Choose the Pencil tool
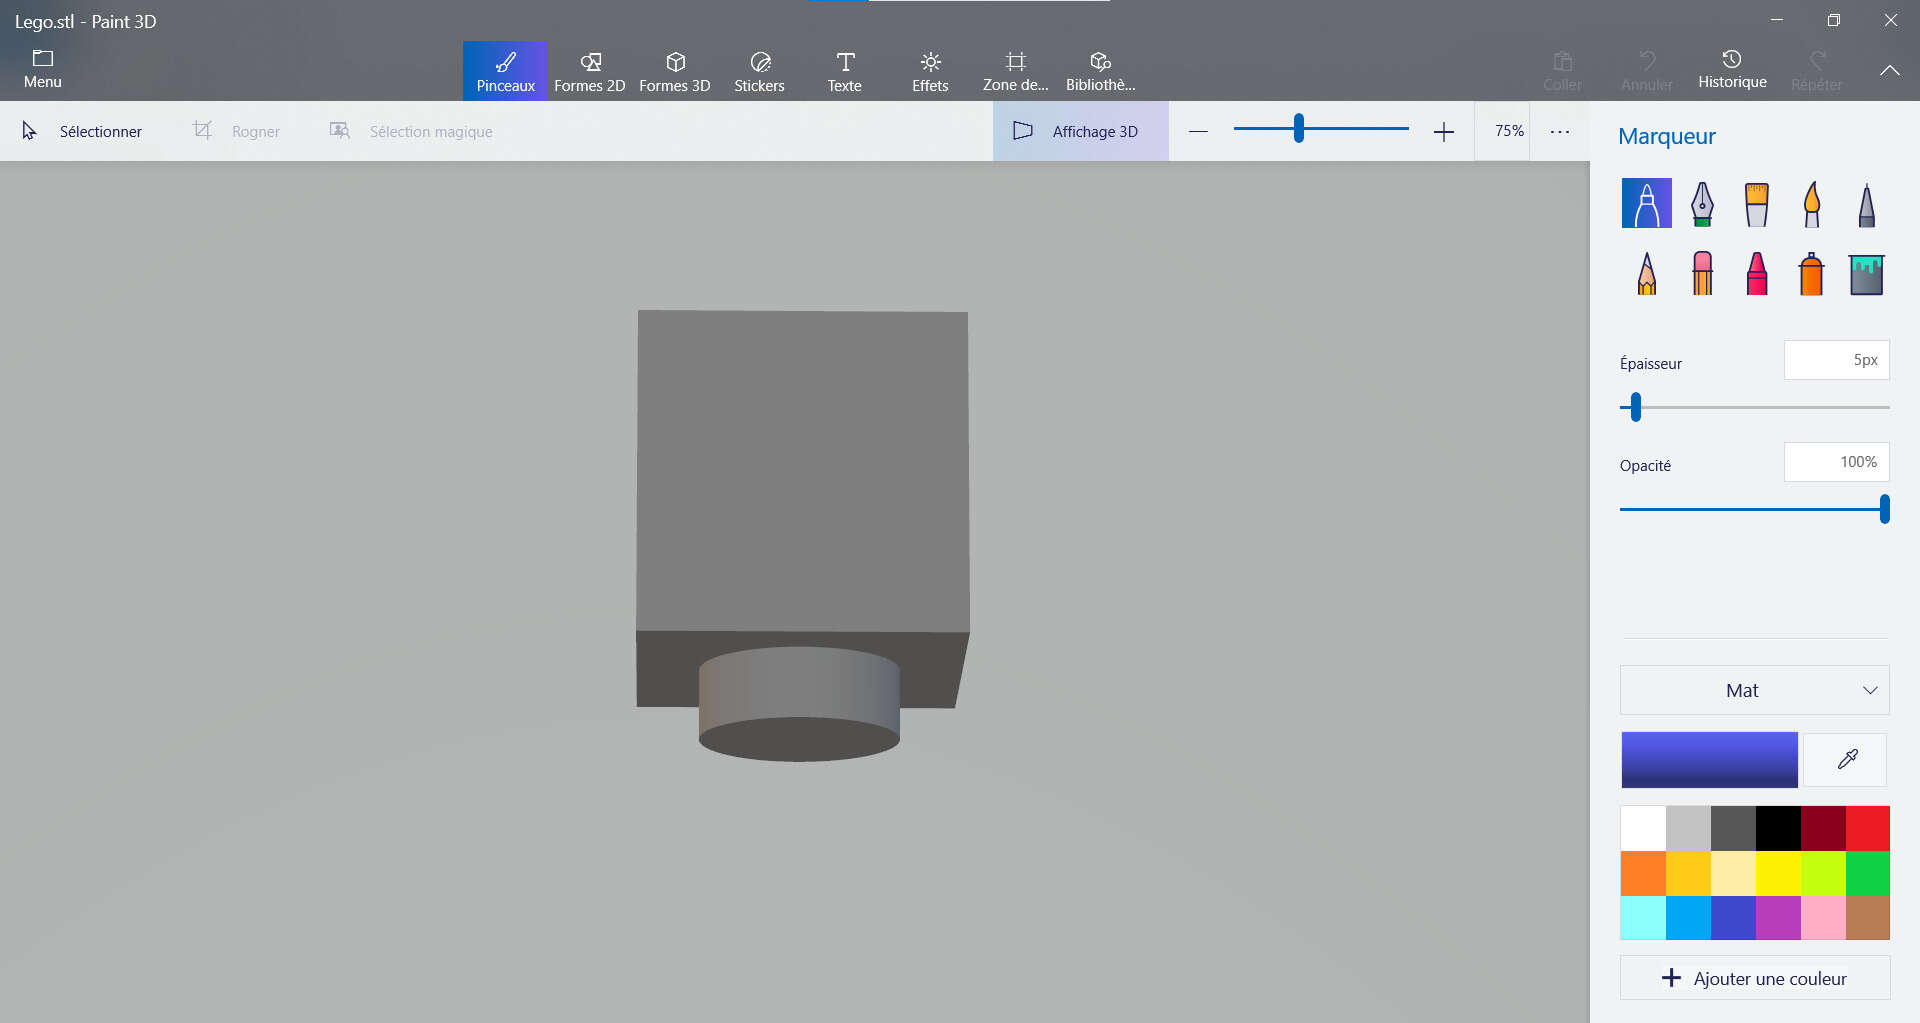 (x=1646, y=272)
